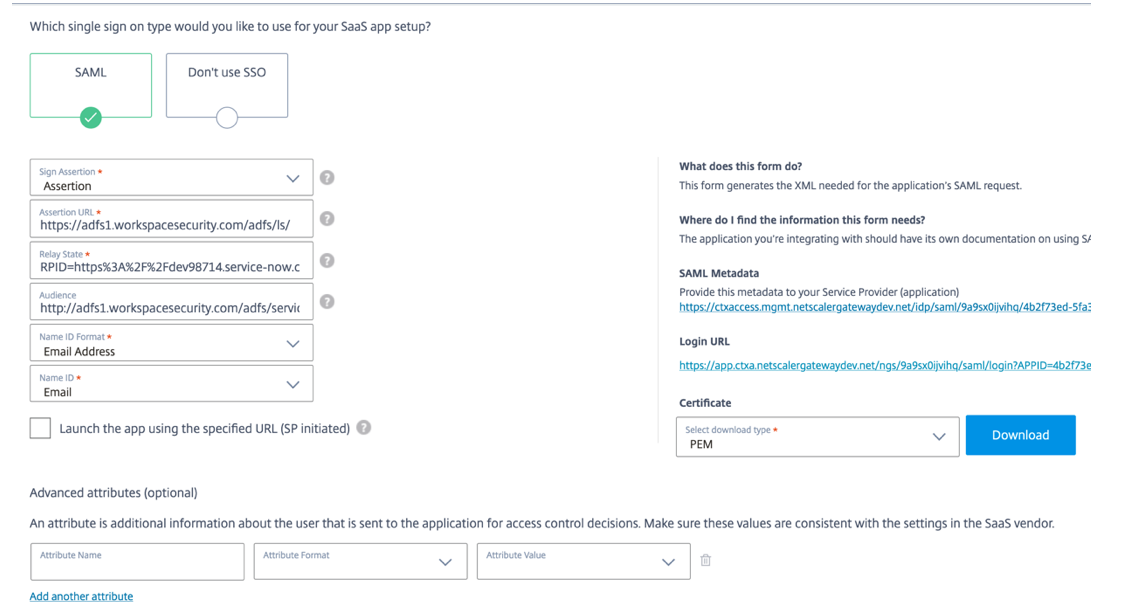Screen dimensions: 1129x612
Task: Open the Login URL link
Action: point(884,366)
